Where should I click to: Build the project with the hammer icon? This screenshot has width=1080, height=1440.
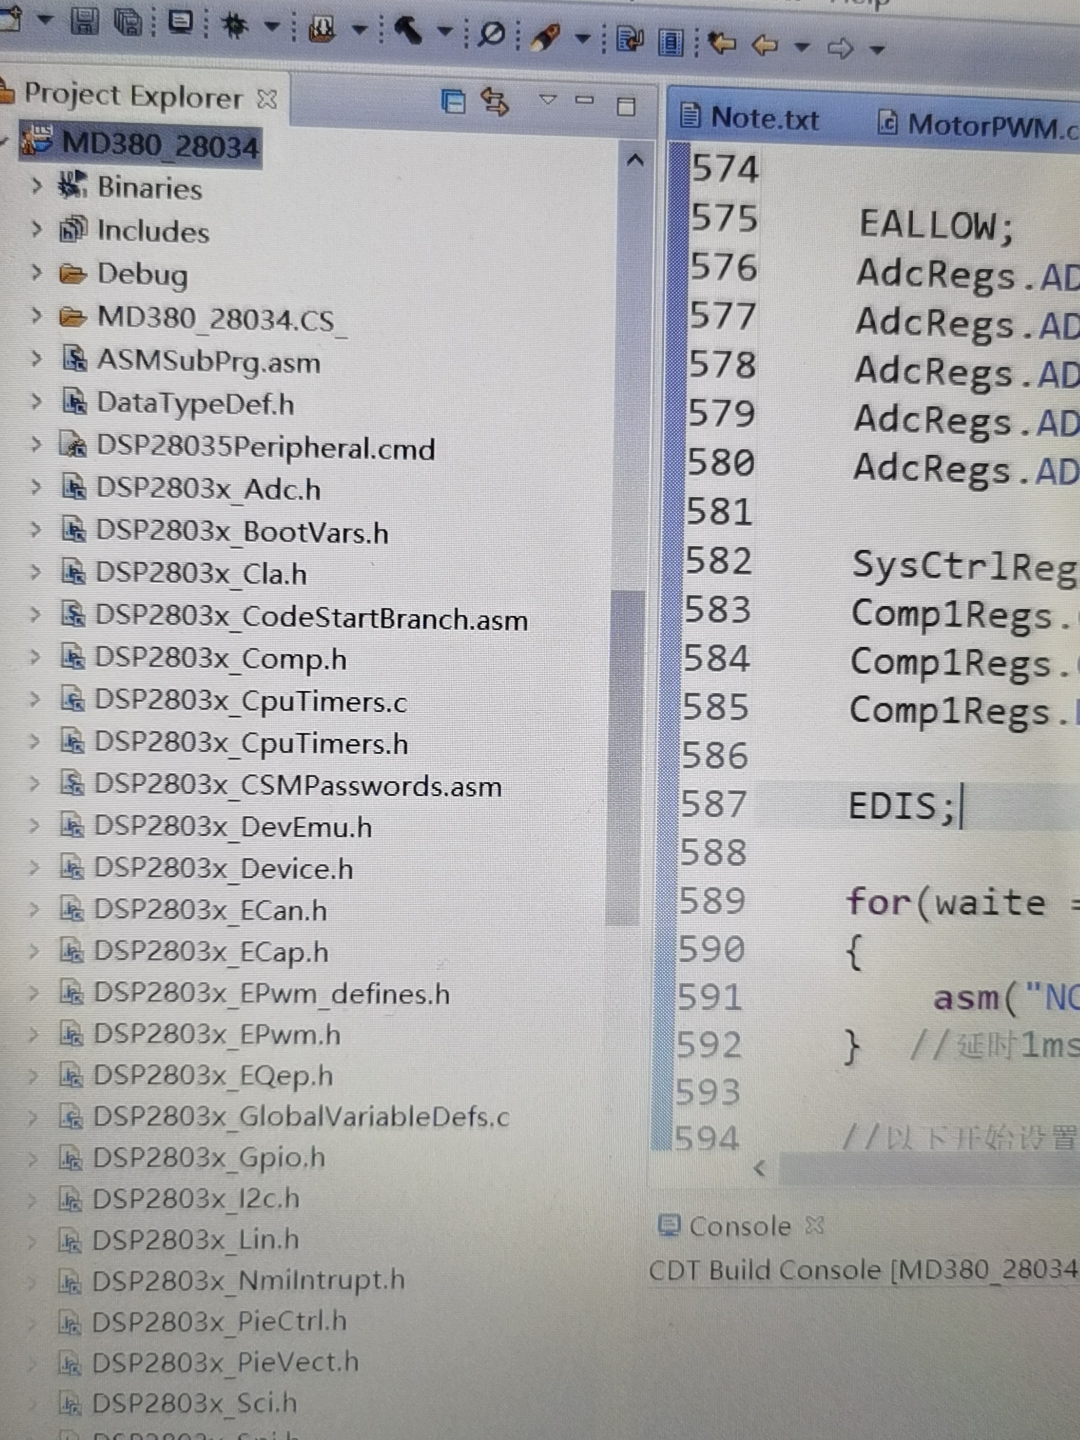click(x=406, y=31)
